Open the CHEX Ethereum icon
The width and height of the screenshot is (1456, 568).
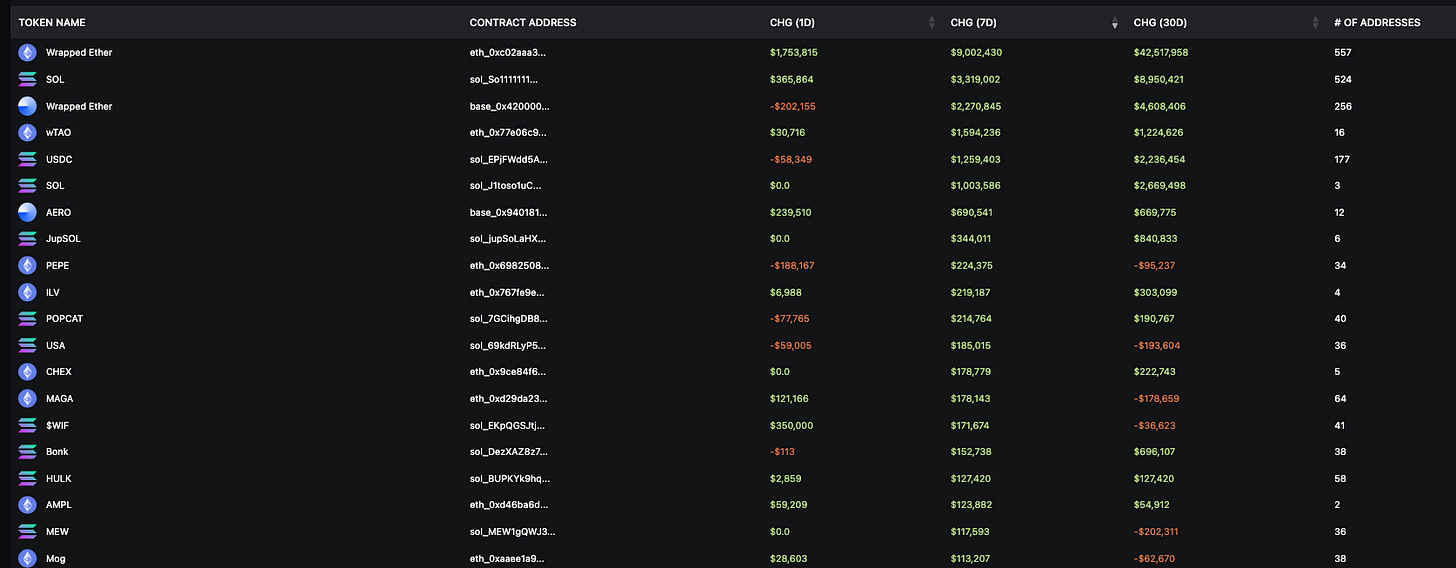point(27,371)
